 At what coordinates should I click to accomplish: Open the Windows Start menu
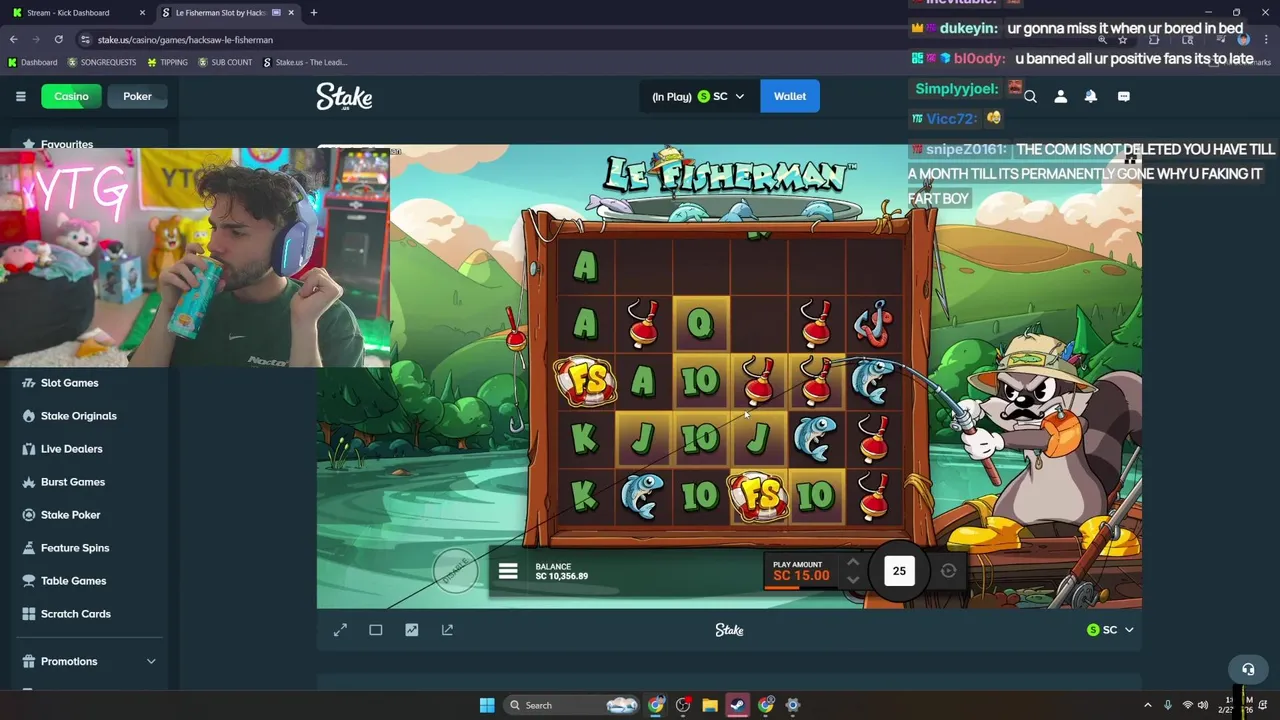click(487, 705)
